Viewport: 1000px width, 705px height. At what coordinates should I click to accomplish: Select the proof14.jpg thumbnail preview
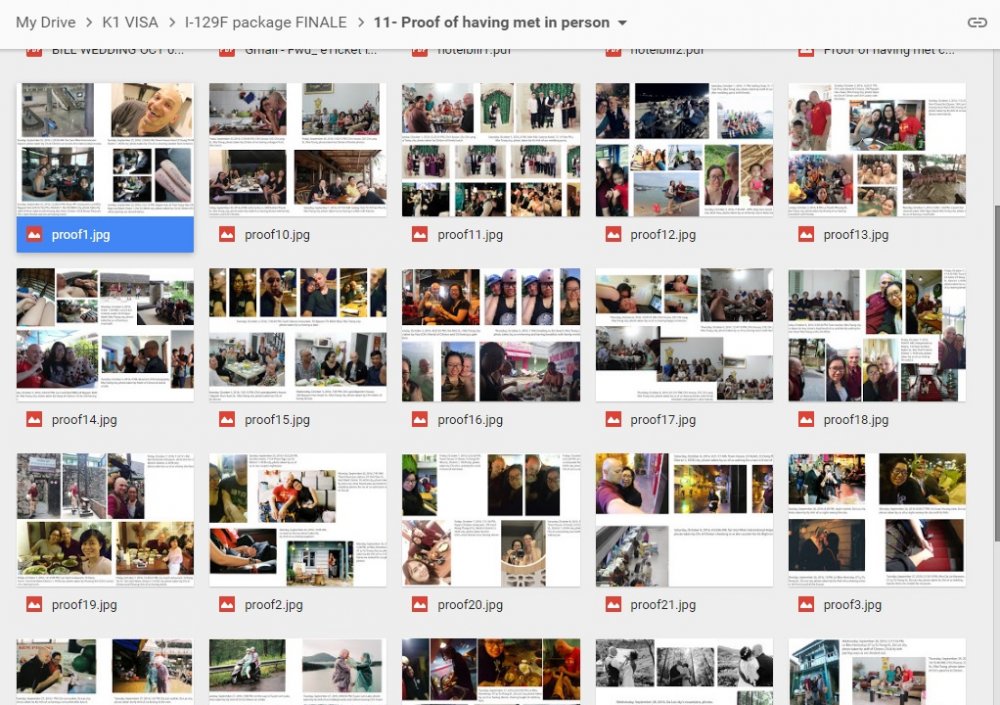tap(105, 334)
